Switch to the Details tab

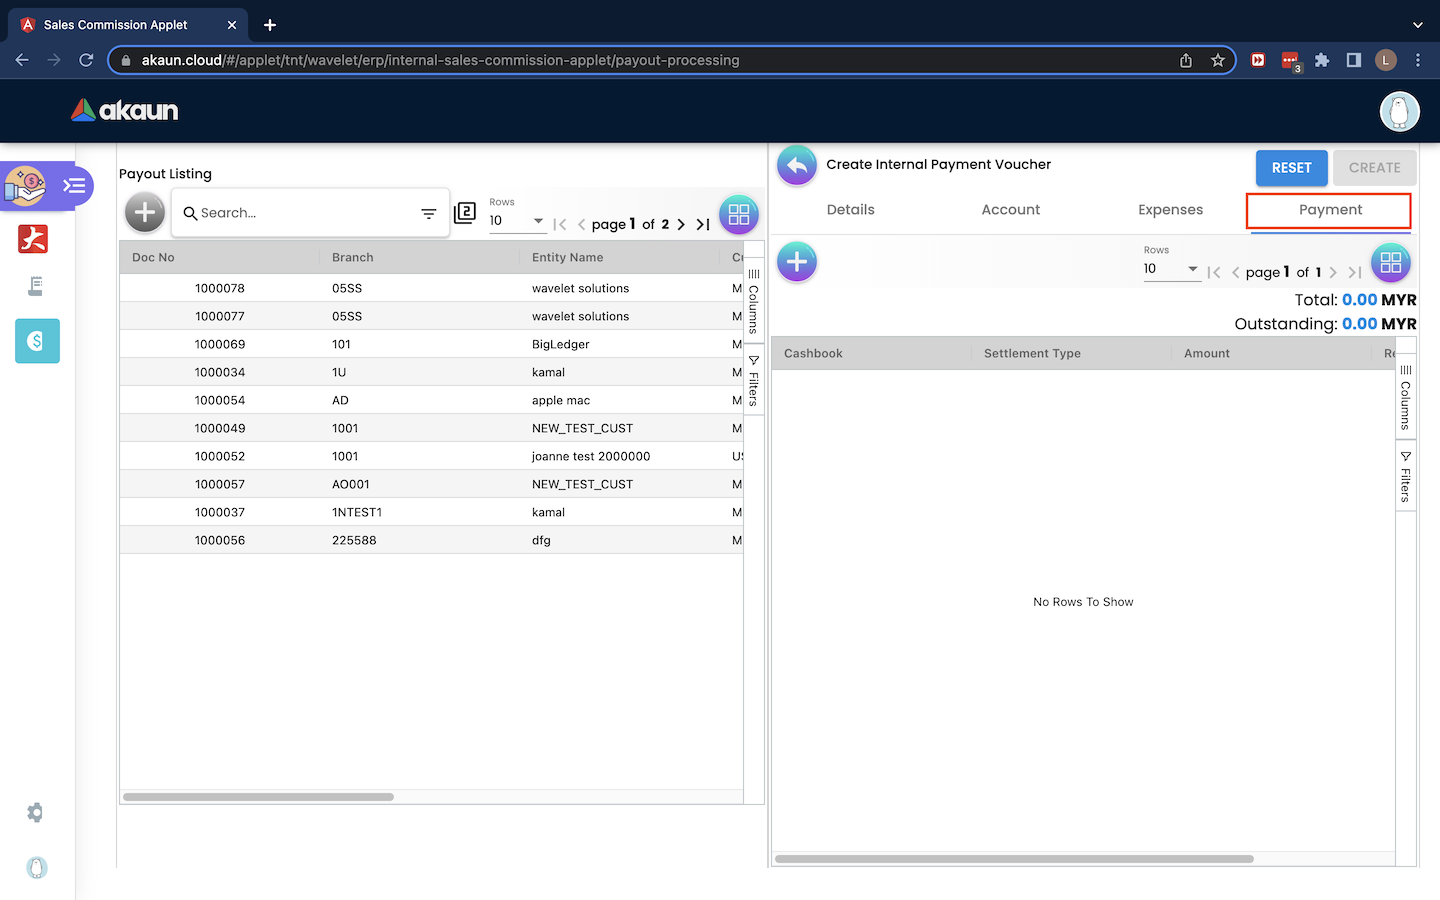pos(850,210)
